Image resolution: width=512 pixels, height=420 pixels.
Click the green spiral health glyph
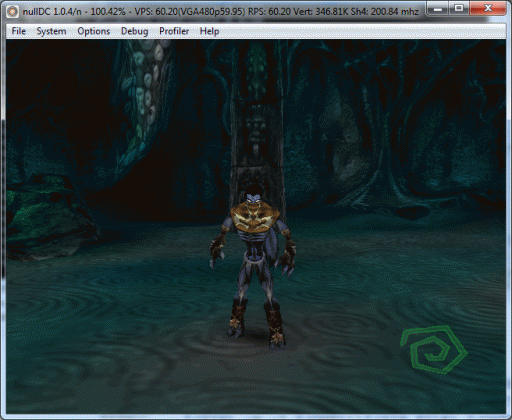point(433,350)
